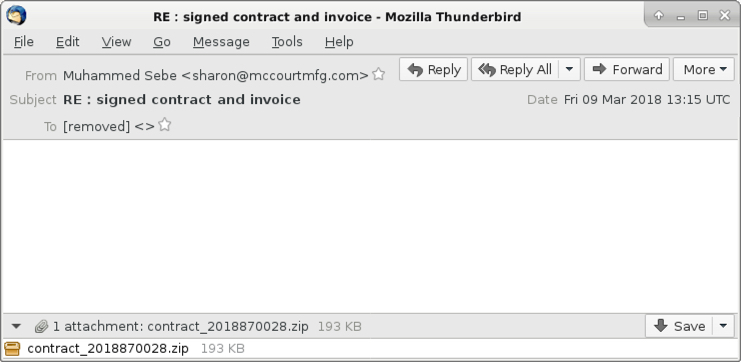Forward this email message

[x=627, y=69]
